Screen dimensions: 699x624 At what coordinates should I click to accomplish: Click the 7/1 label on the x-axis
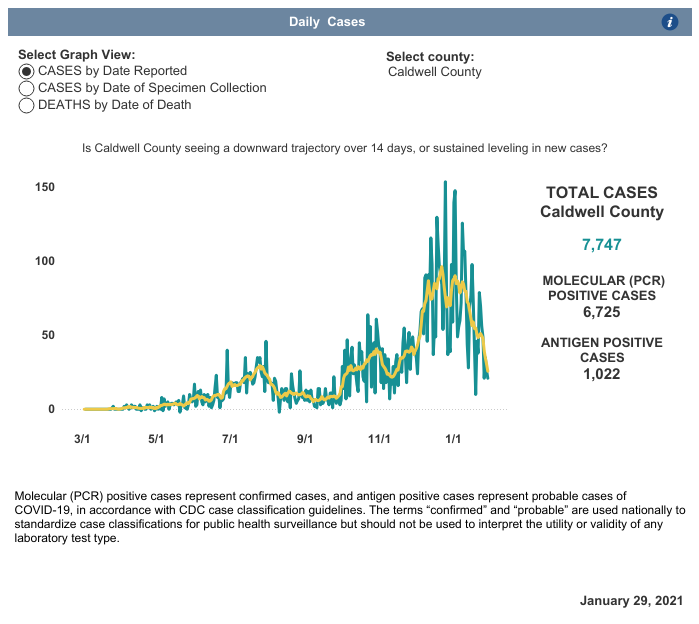click(230, 439)
